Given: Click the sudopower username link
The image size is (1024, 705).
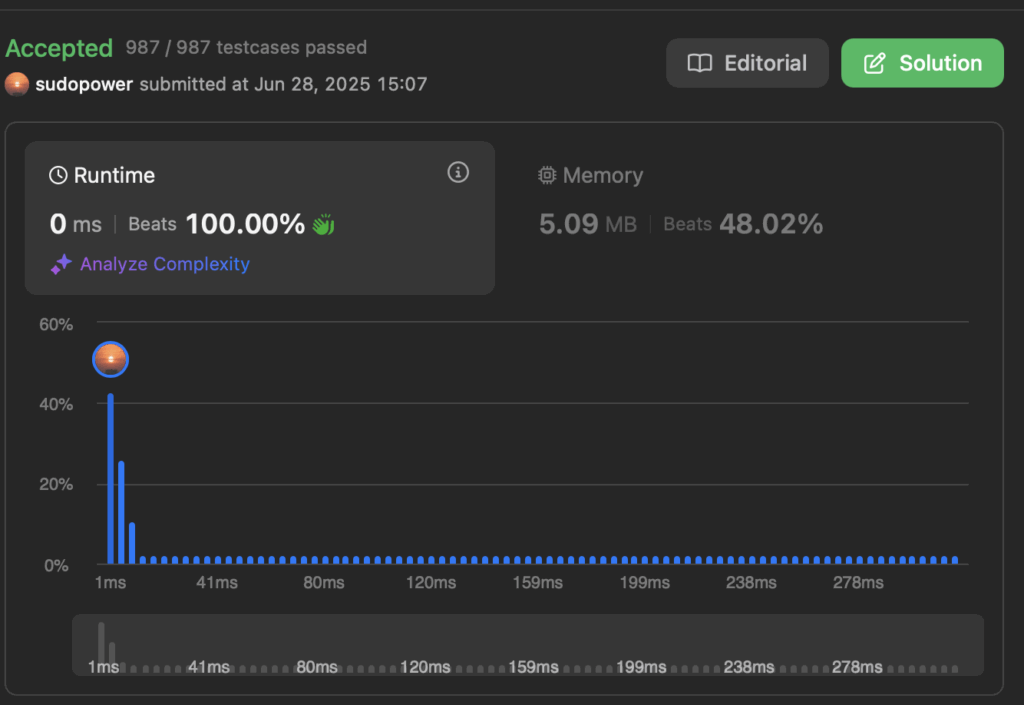Looking at the screenshot, I should click(84, 84).
